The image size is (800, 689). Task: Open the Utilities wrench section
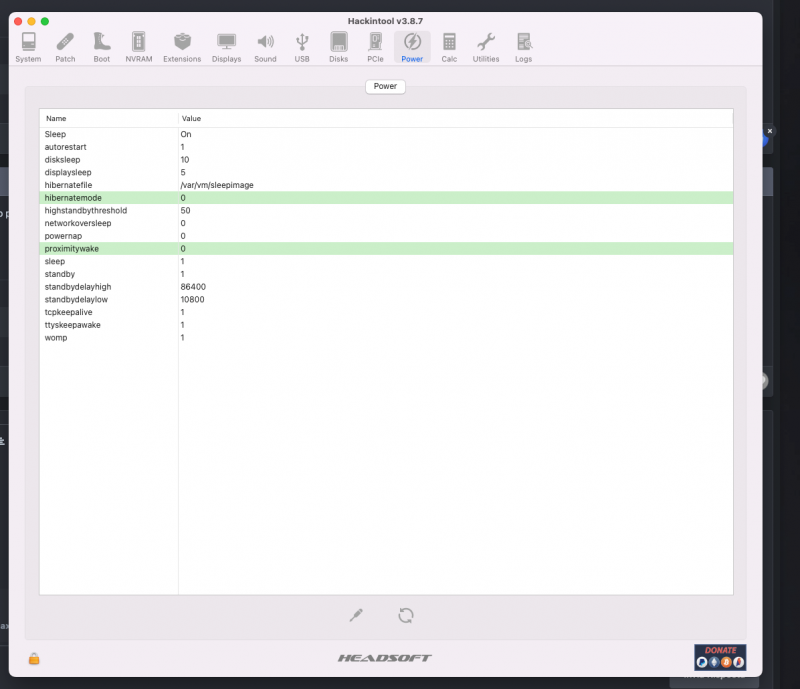tap(486, 47)
